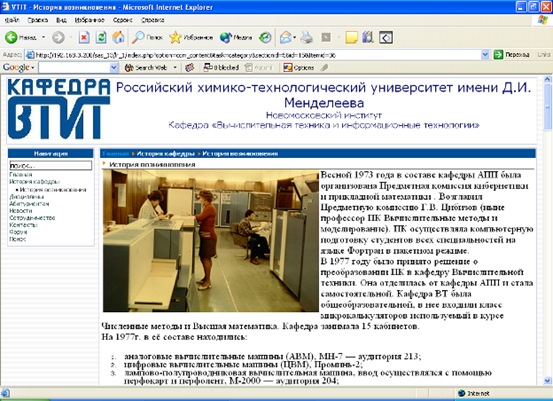Open 'История кафедры' in navigation sidebar

coord(34,182)
